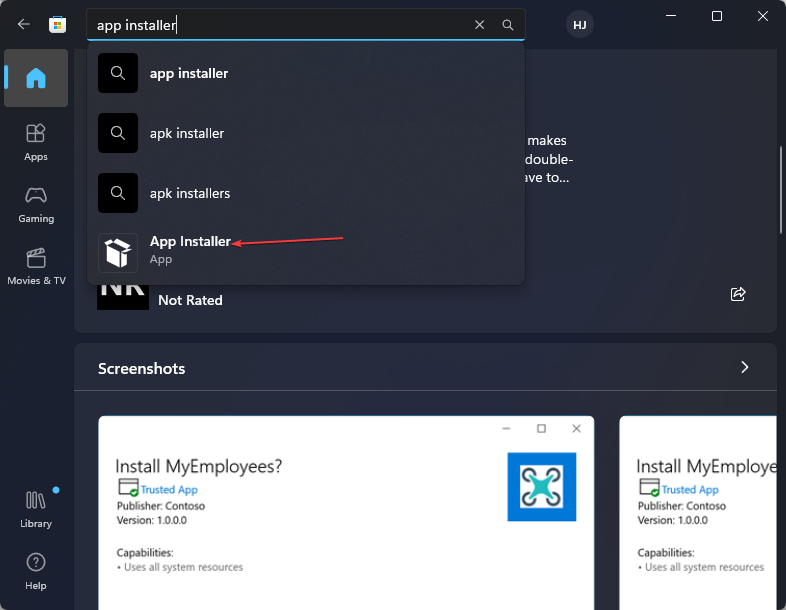Maximize the Microsoft Store window
Screen dimensions: 786x610
click(x=717, y=16)
